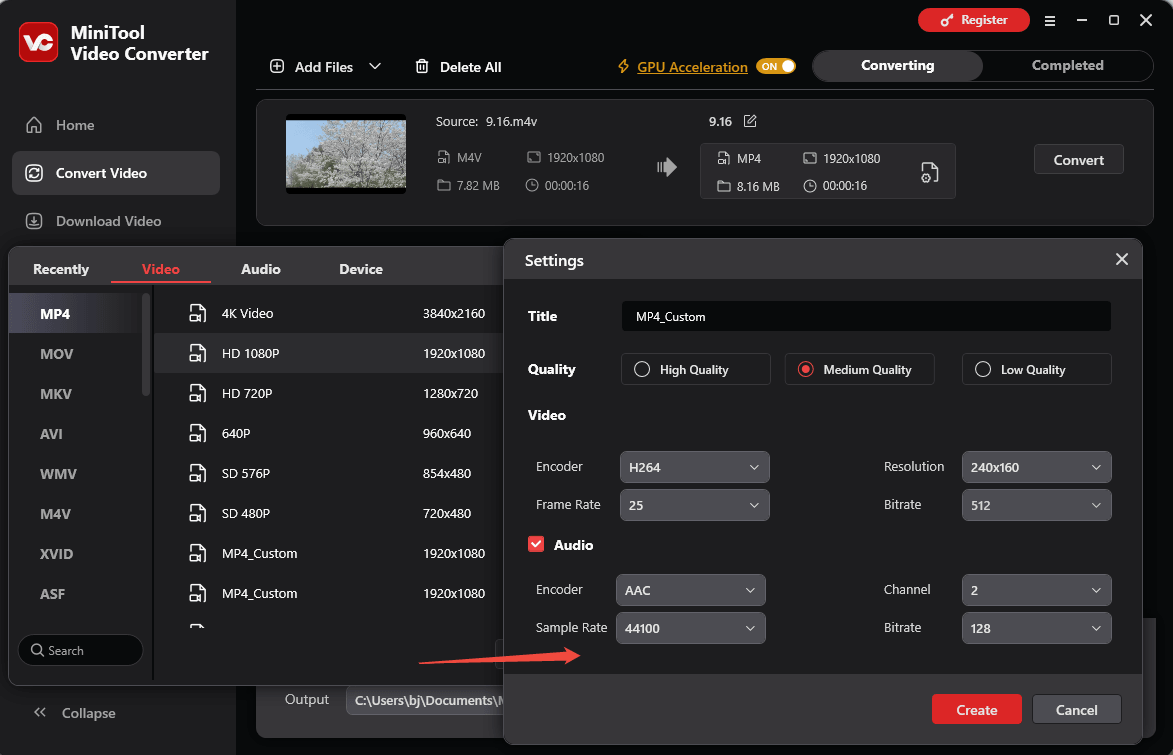The height and width of the screenshot is (755, 1173).
Task: Click the MiniTool Video Converter logo icon
Action: (38, 42)
